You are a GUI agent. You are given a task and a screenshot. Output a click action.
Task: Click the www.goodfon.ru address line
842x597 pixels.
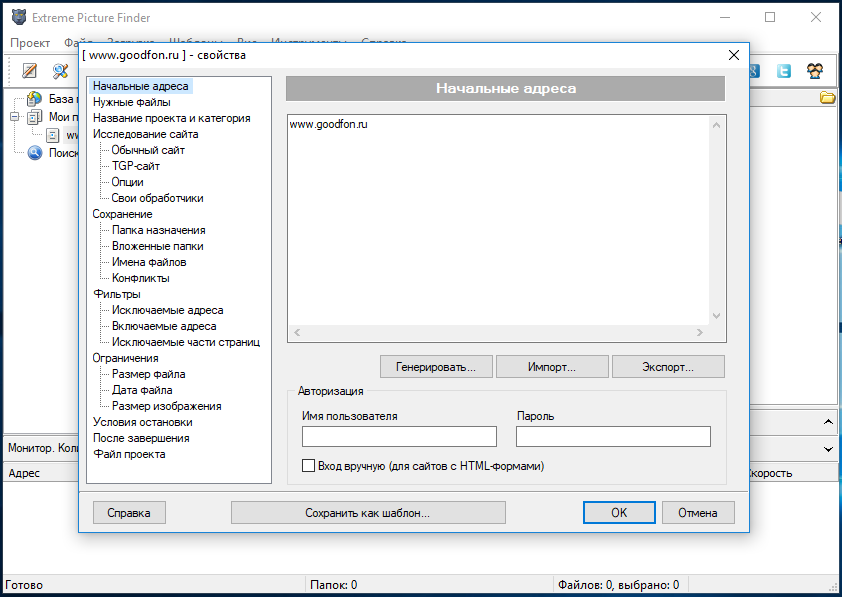(329, 124)
